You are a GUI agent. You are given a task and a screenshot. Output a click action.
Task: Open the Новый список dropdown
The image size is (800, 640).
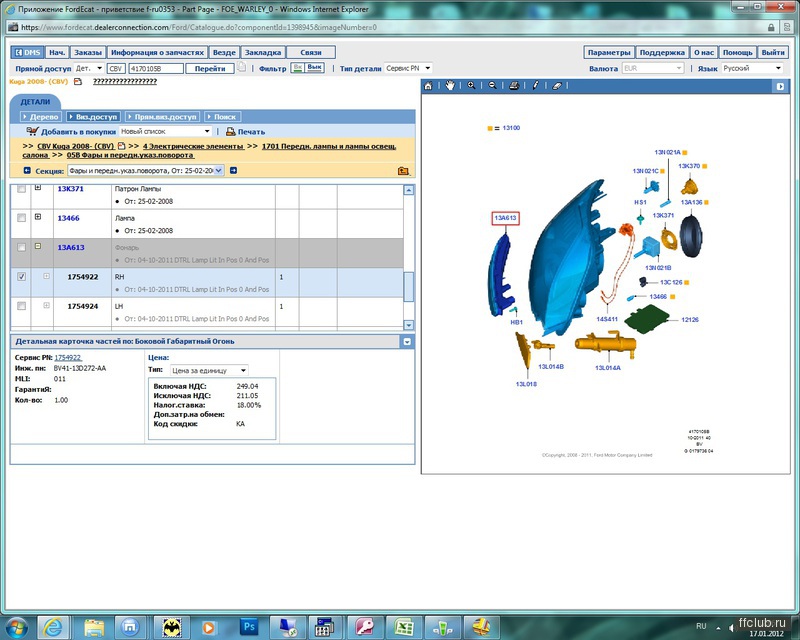[165, 131]
